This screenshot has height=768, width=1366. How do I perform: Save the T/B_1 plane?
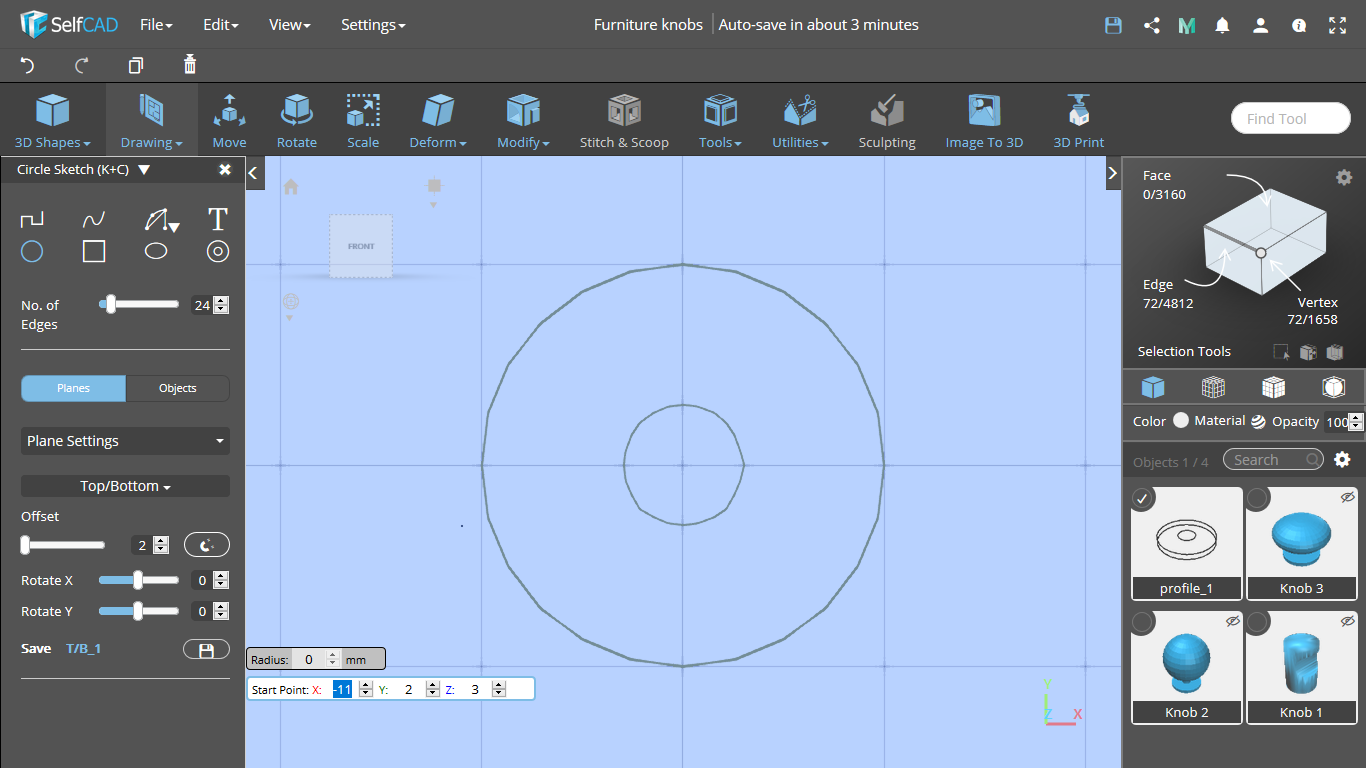pos(206,650)
